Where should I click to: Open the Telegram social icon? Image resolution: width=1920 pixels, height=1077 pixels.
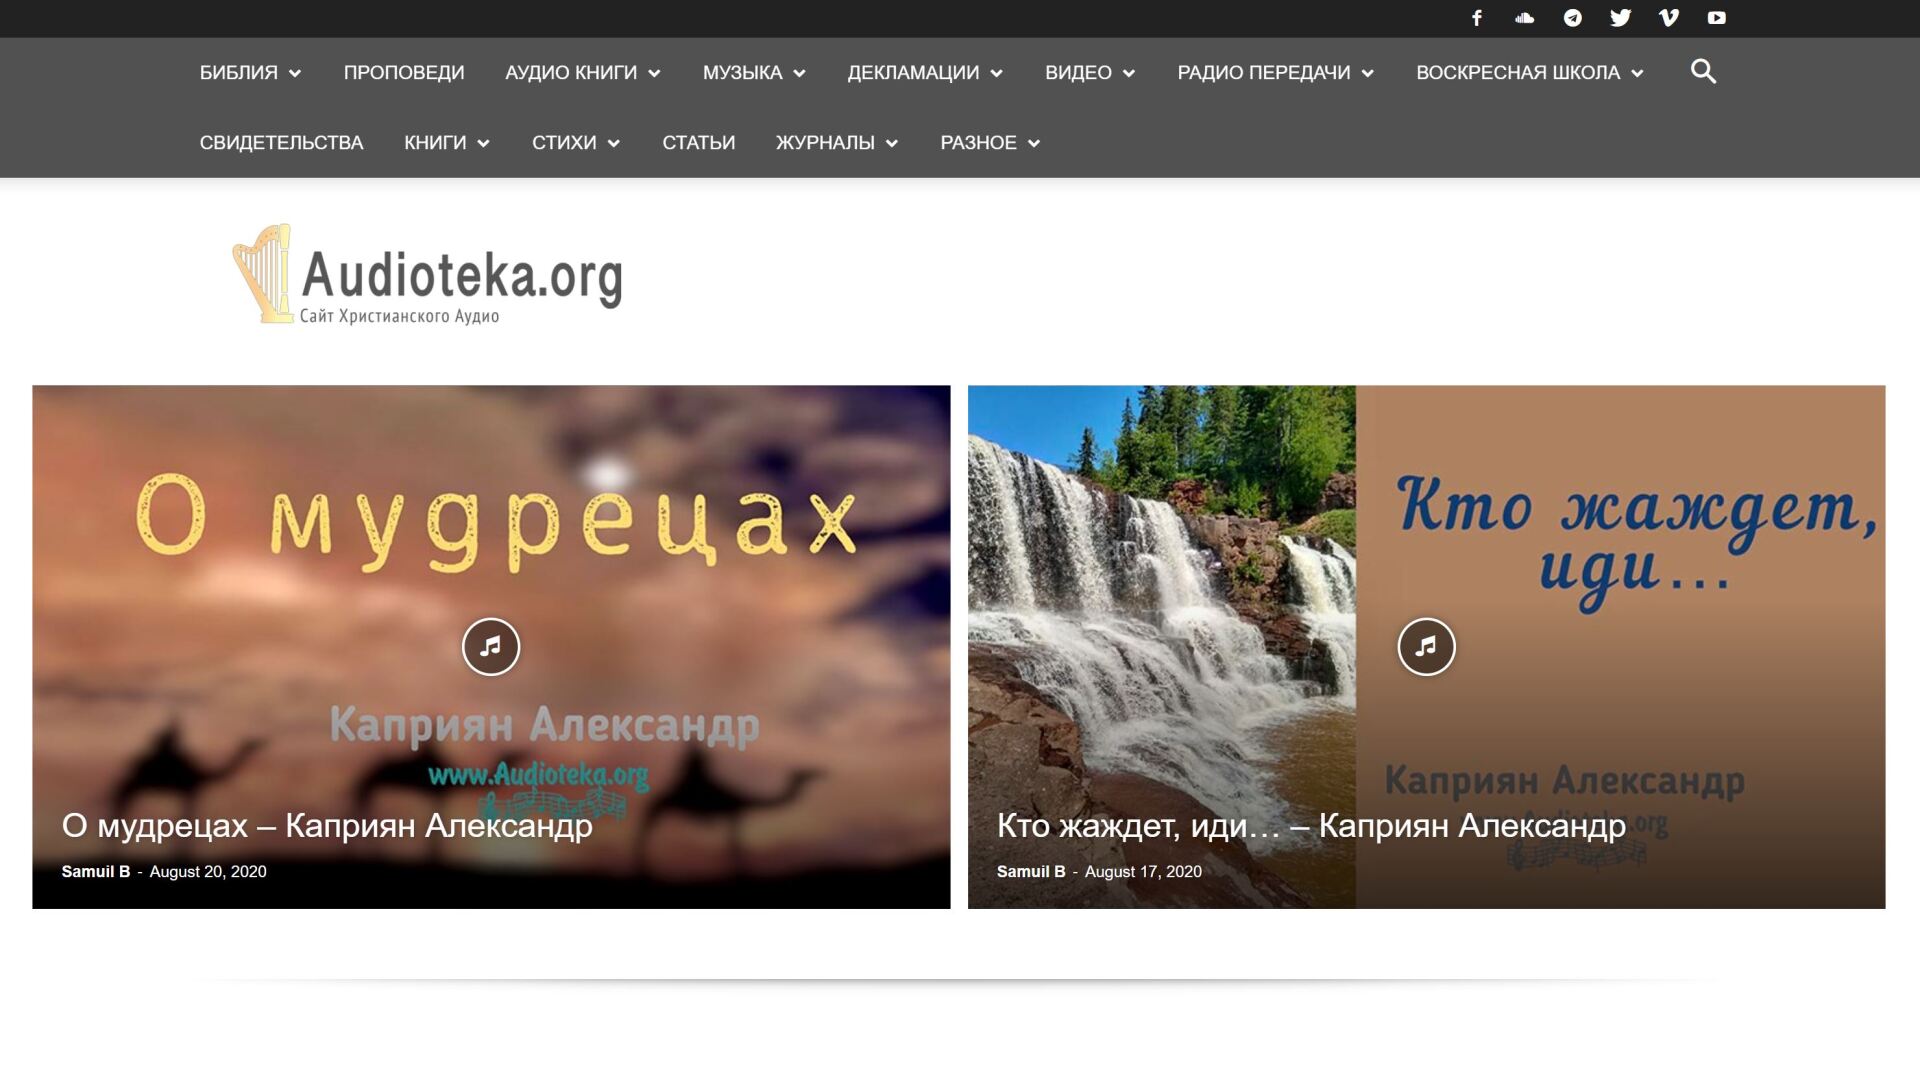coord(1572,18)
